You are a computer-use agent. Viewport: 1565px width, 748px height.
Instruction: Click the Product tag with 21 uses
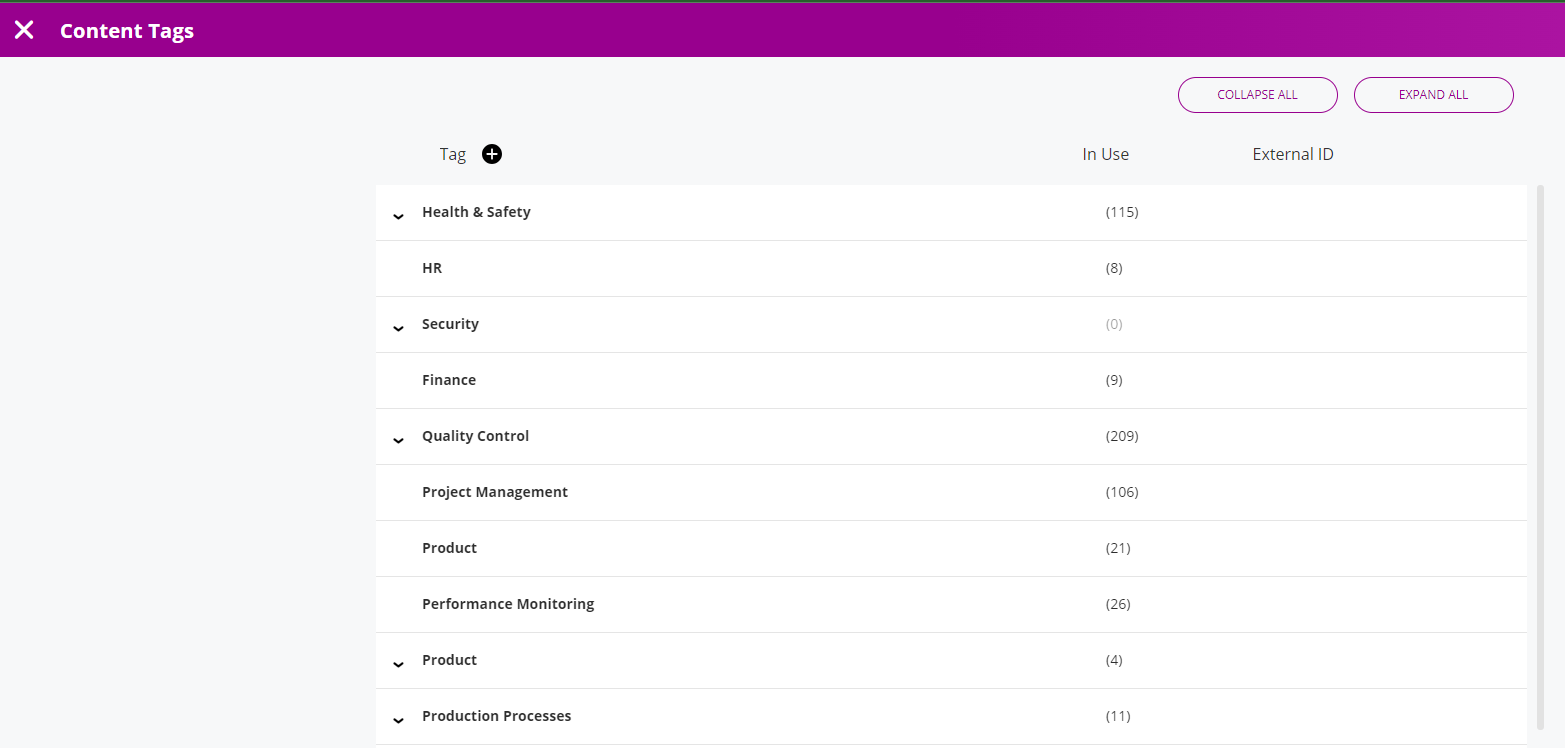point(449,548)
